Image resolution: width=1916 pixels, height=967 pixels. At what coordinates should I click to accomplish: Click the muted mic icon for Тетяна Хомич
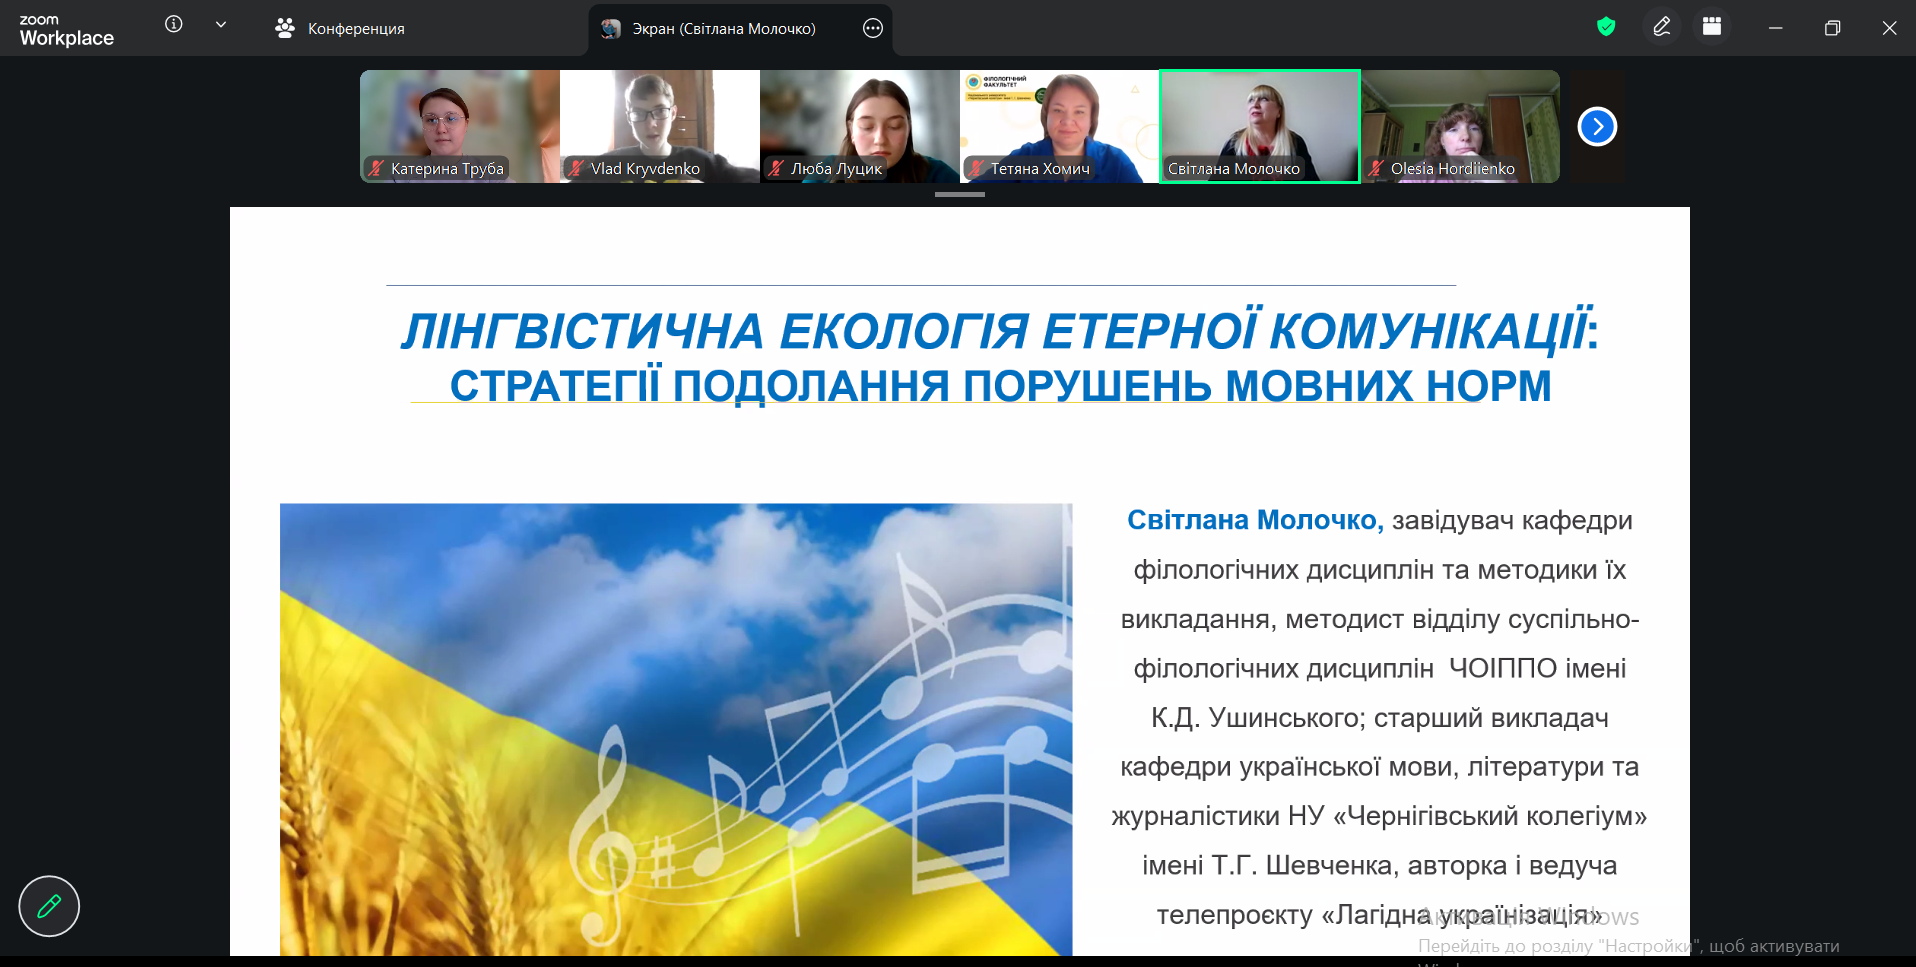977,169
